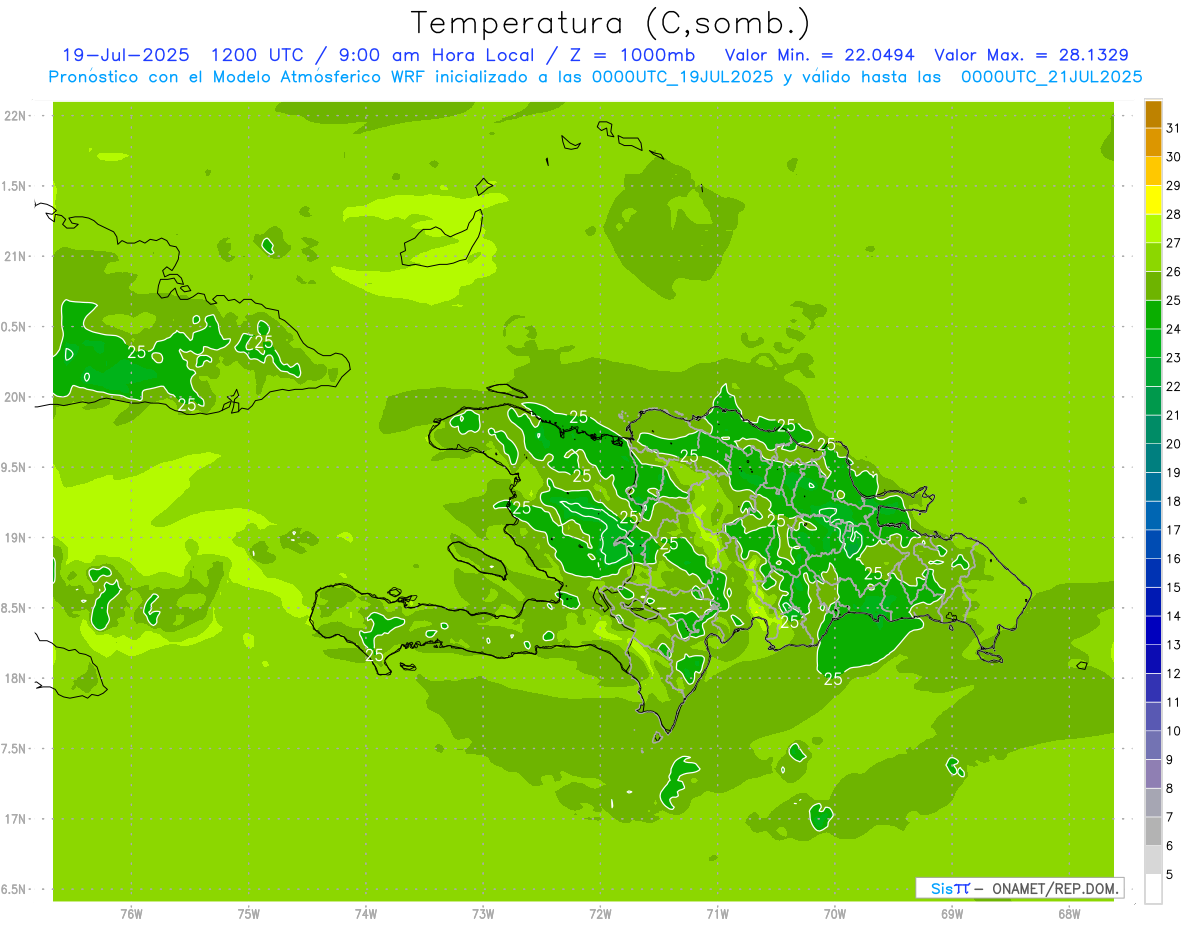The image size is (1200, 927).
Task: Click Valor Max. = 28.1329 text
Action: (1031, 55)
